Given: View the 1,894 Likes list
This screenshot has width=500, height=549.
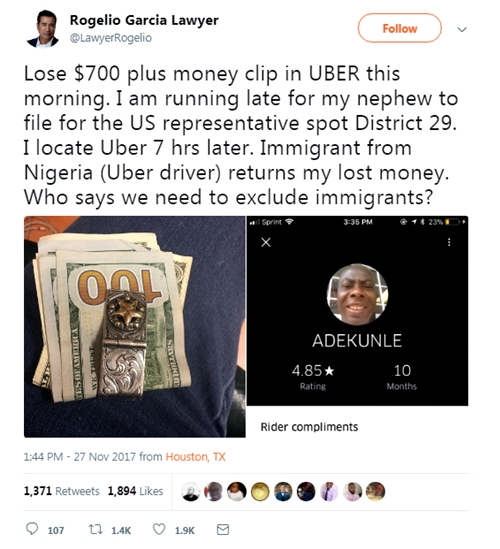Looking at the screenshot, I should point(136,491).
